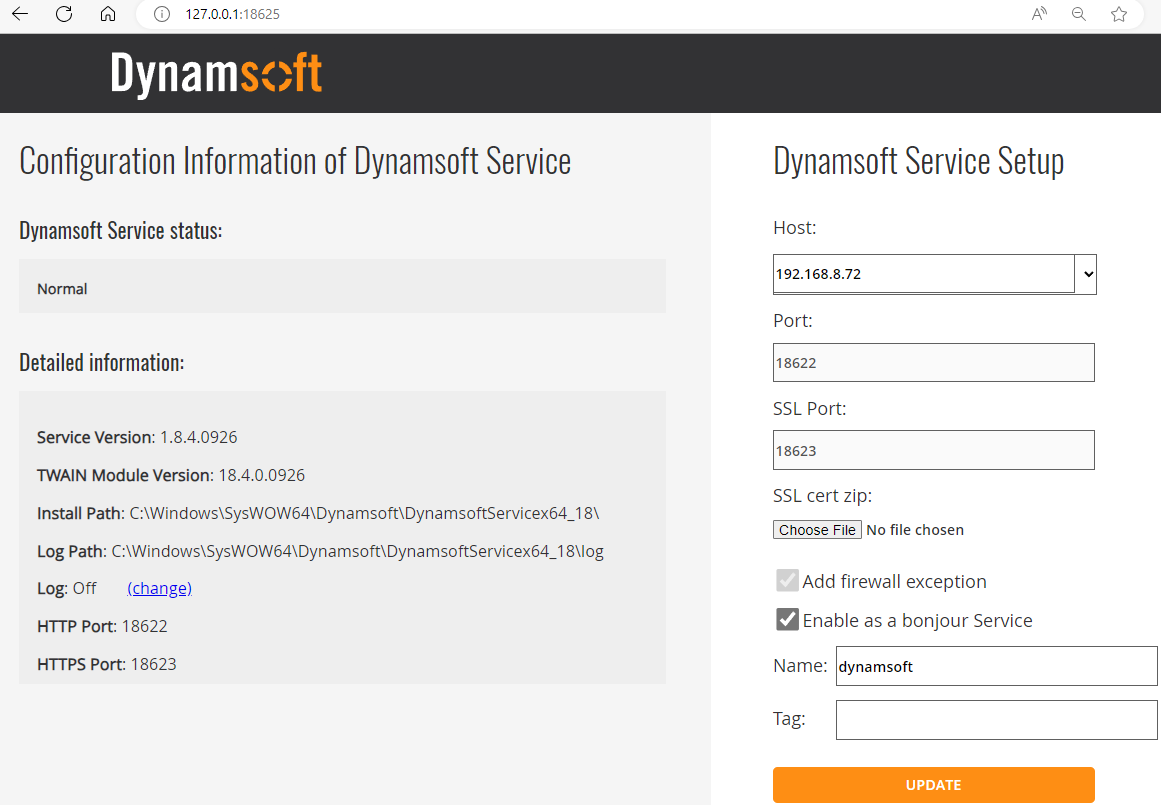Click the Host IP address text box
The height and width of the screenshot is (805, 1161).
tap(922, 273)
